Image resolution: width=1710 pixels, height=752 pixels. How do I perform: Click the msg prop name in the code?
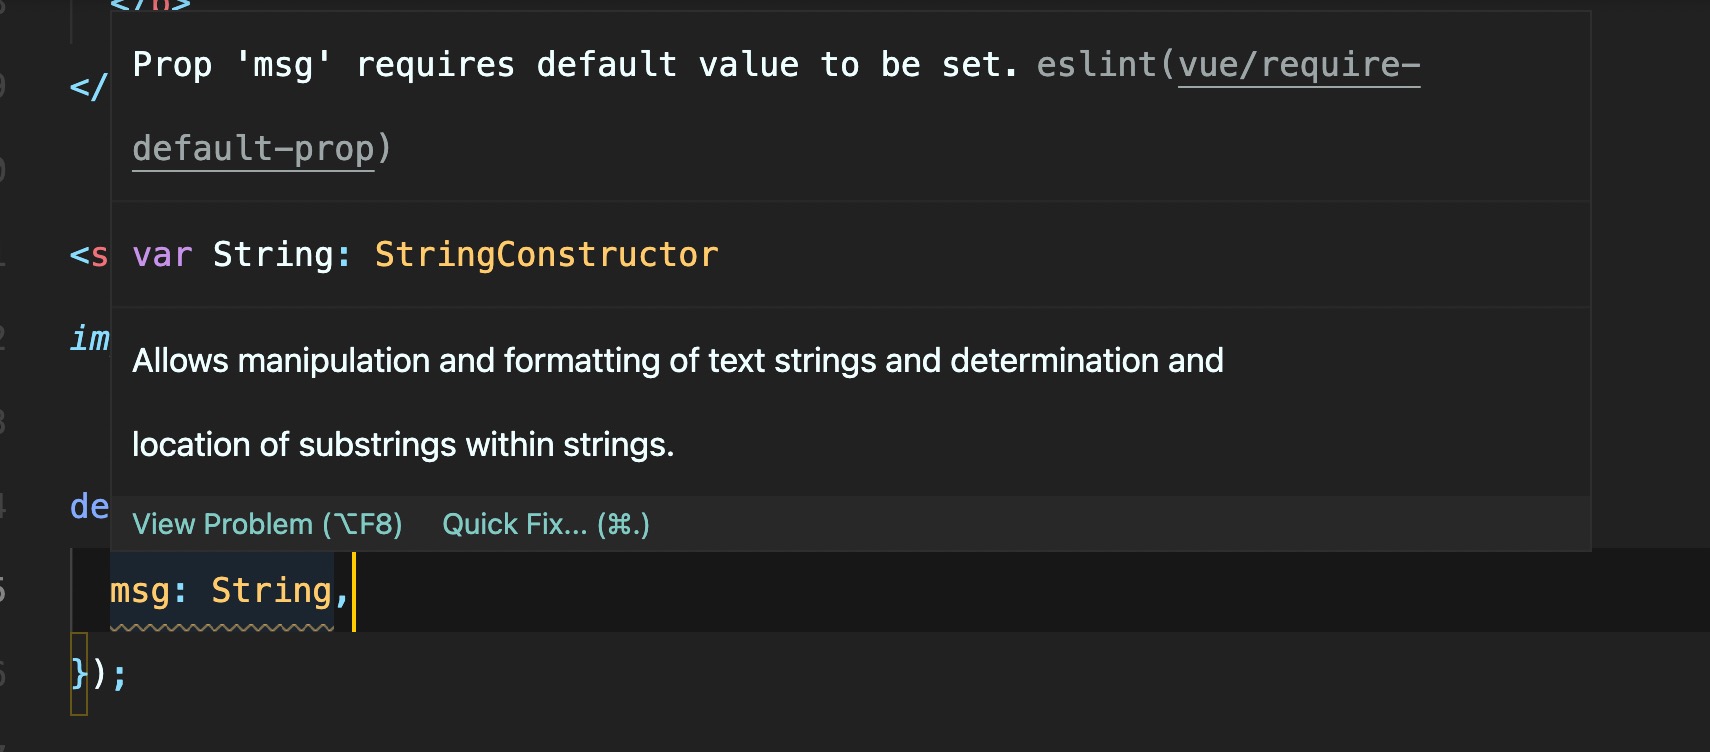point(139,591)
